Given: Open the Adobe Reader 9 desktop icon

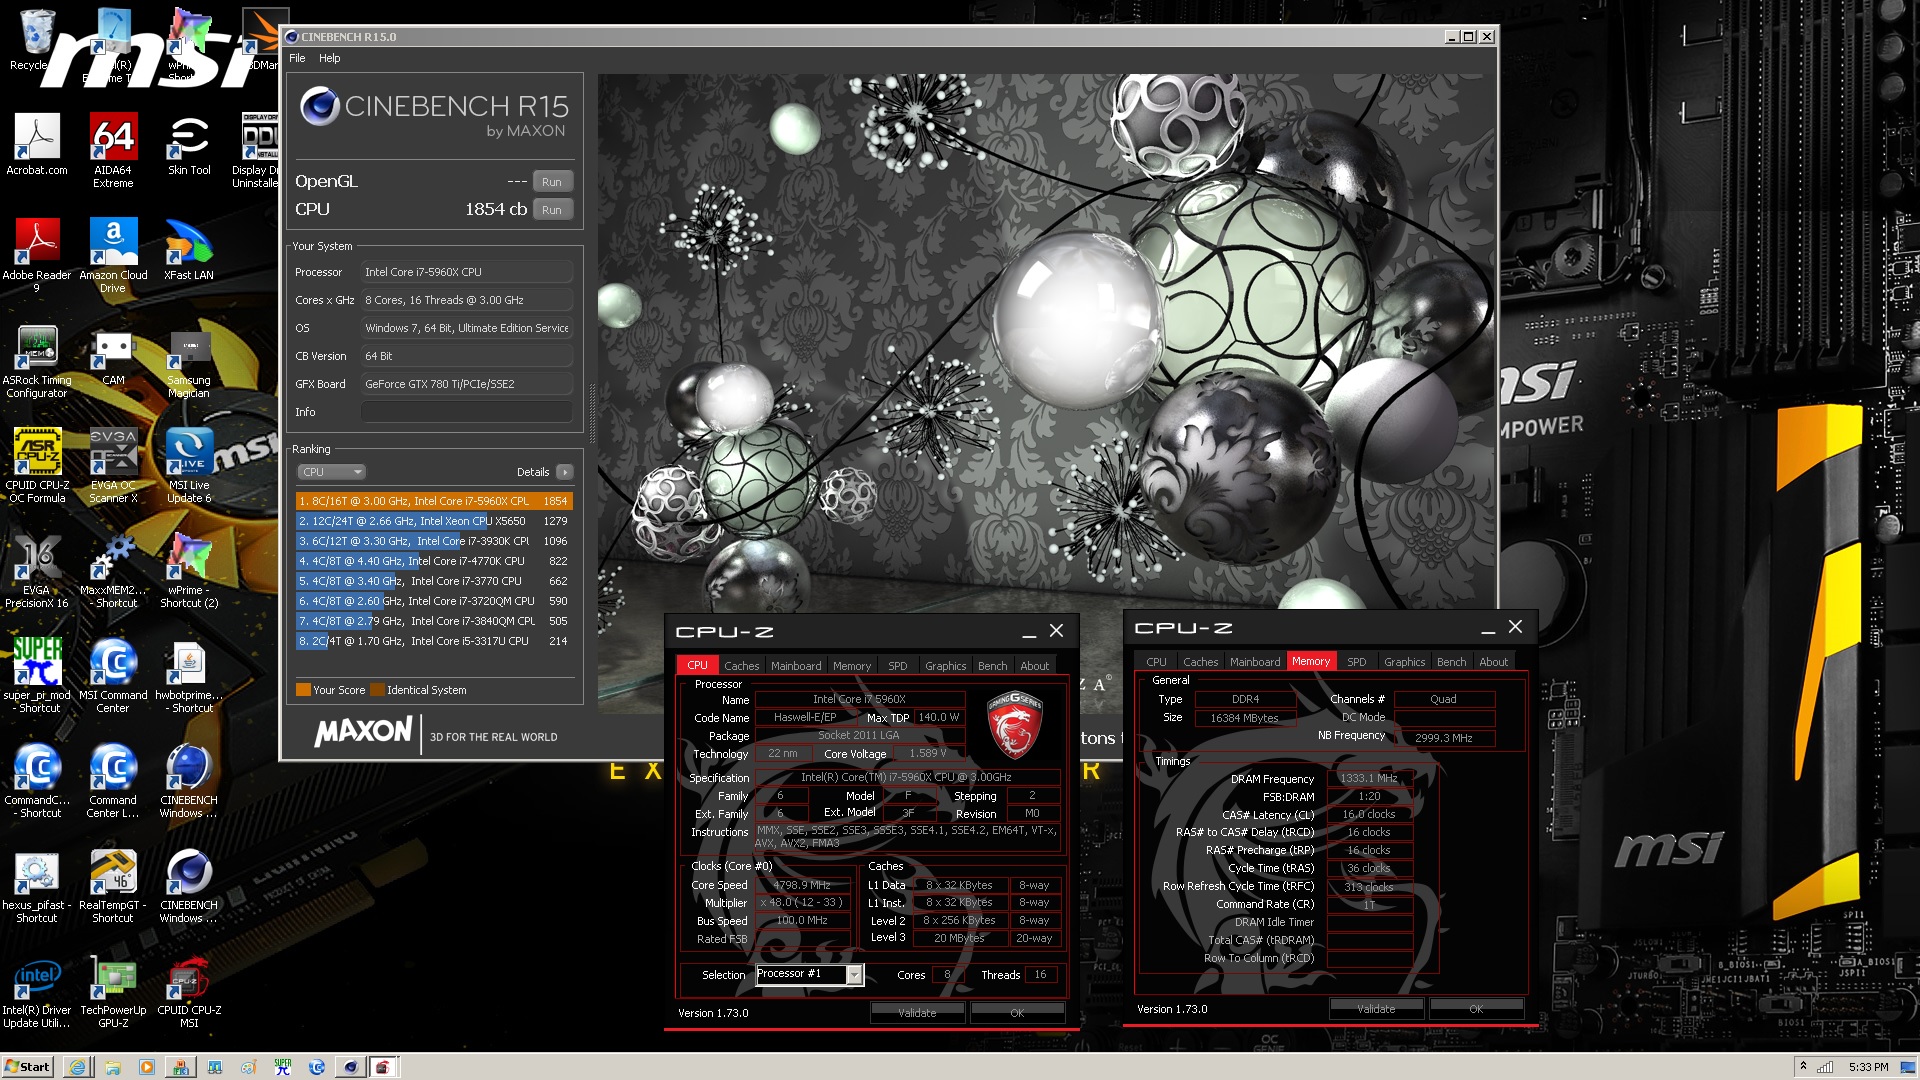Looking at the screenshot, I should [x=37, y=256].
